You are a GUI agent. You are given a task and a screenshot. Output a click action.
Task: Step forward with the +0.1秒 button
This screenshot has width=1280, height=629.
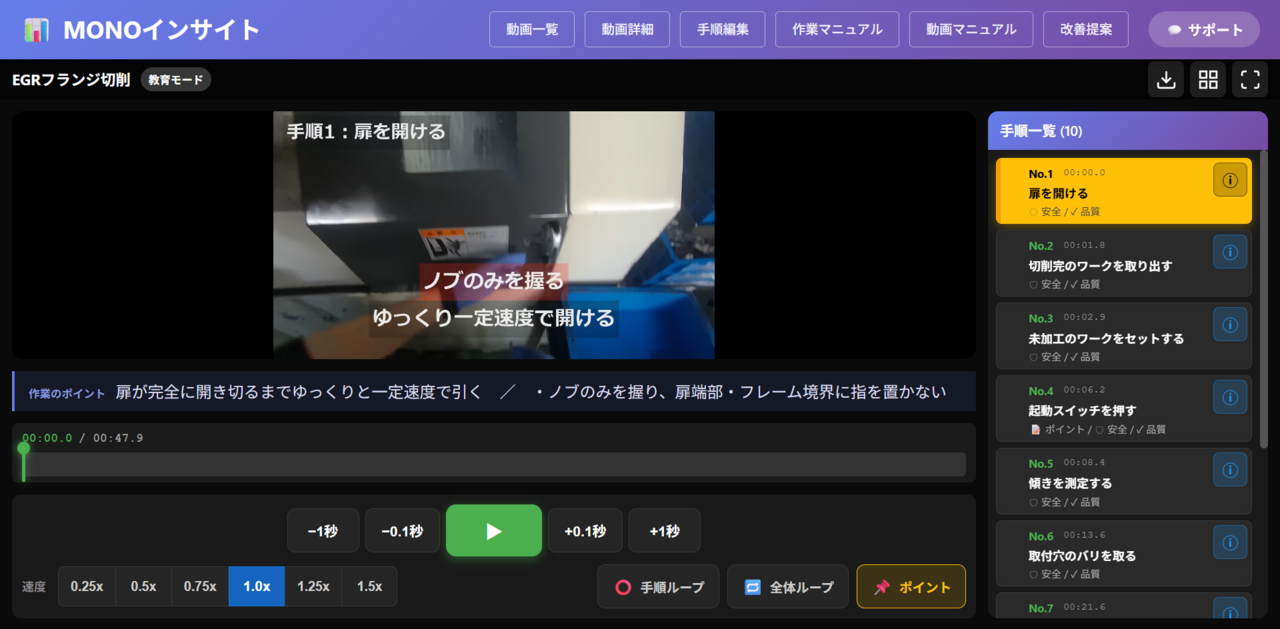point(585,531)
